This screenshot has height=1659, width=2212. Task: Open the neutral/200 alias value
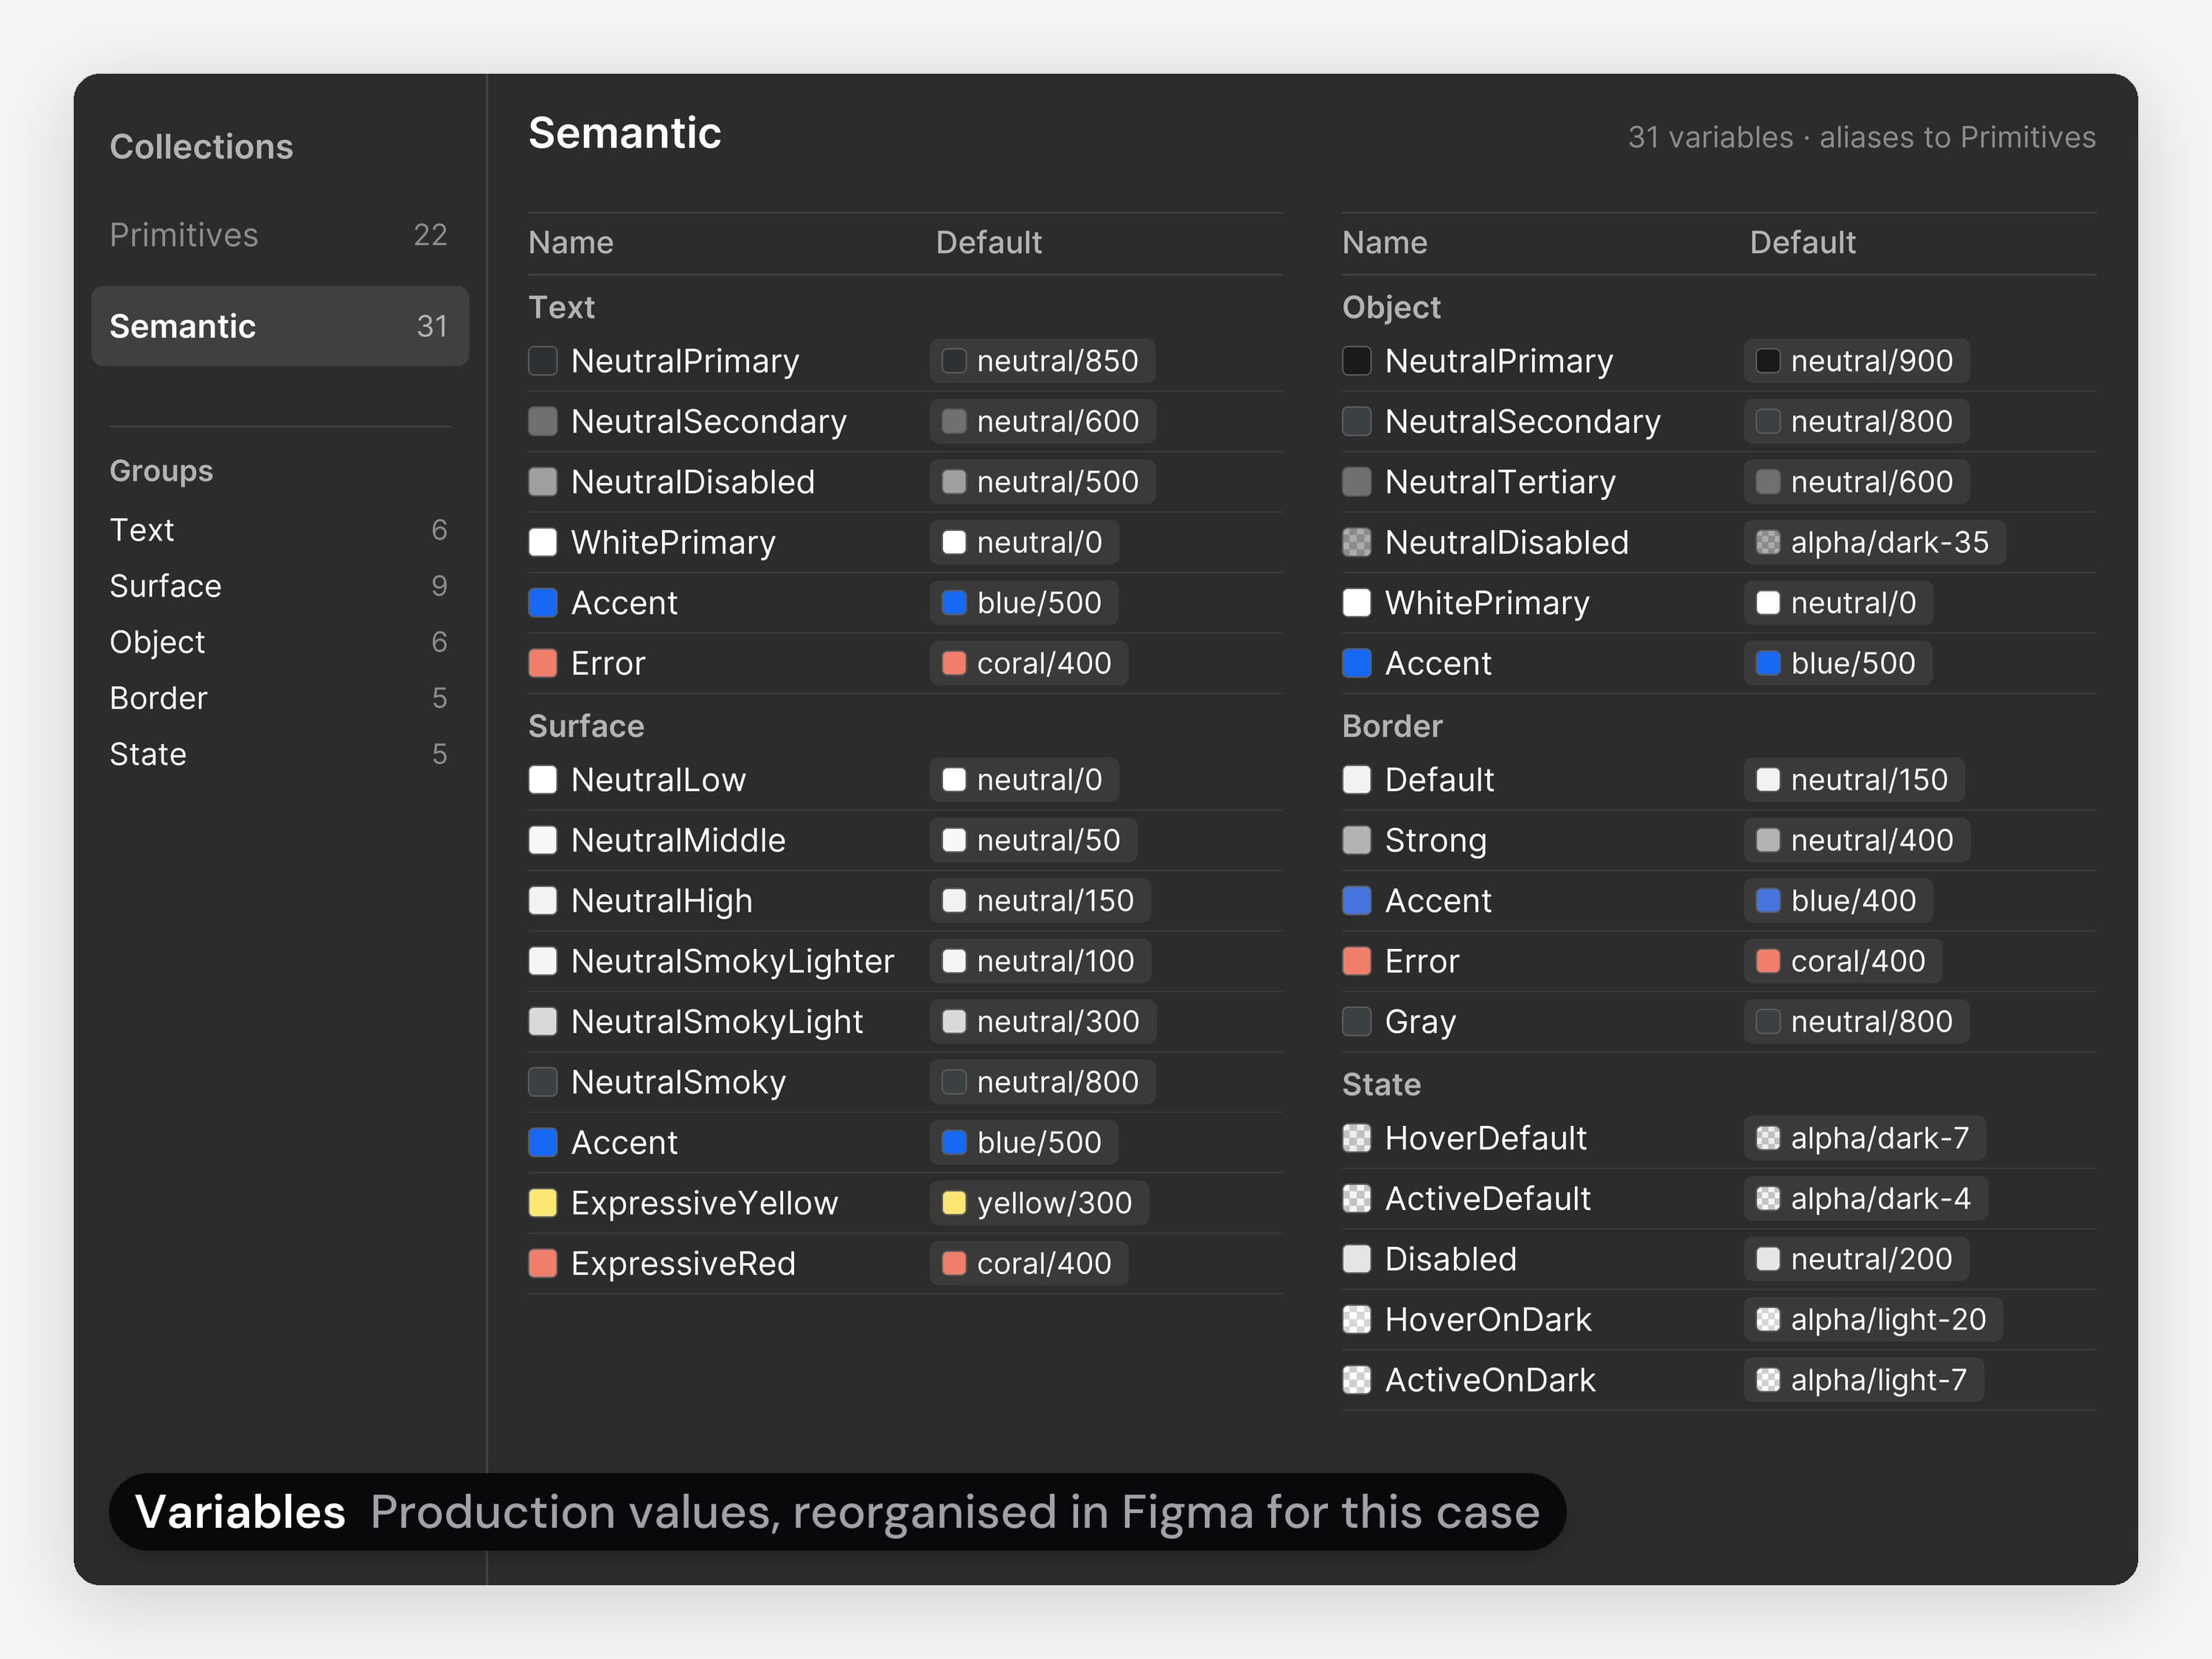[1856, 1259]
